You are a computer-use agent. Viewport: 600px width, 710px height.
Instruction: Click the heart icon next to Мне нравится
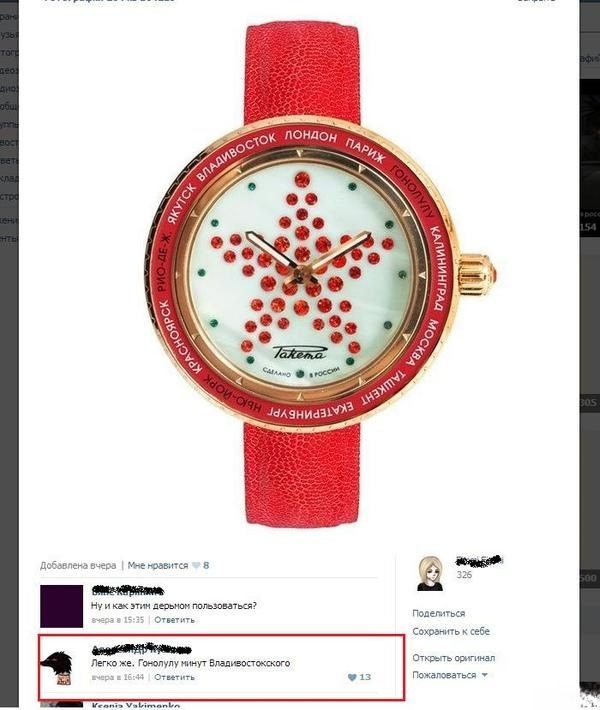pyautogui.click(x=196, y=566)
